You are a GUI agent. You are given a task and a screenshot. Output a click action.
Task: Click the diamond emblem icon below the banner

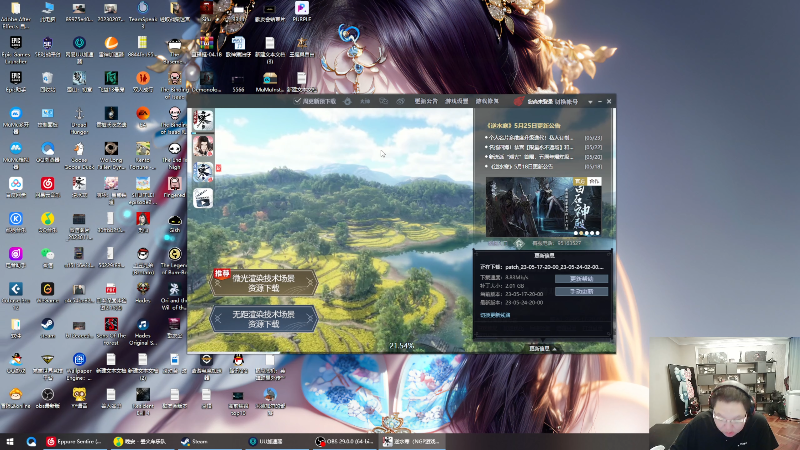click(519, 243)
